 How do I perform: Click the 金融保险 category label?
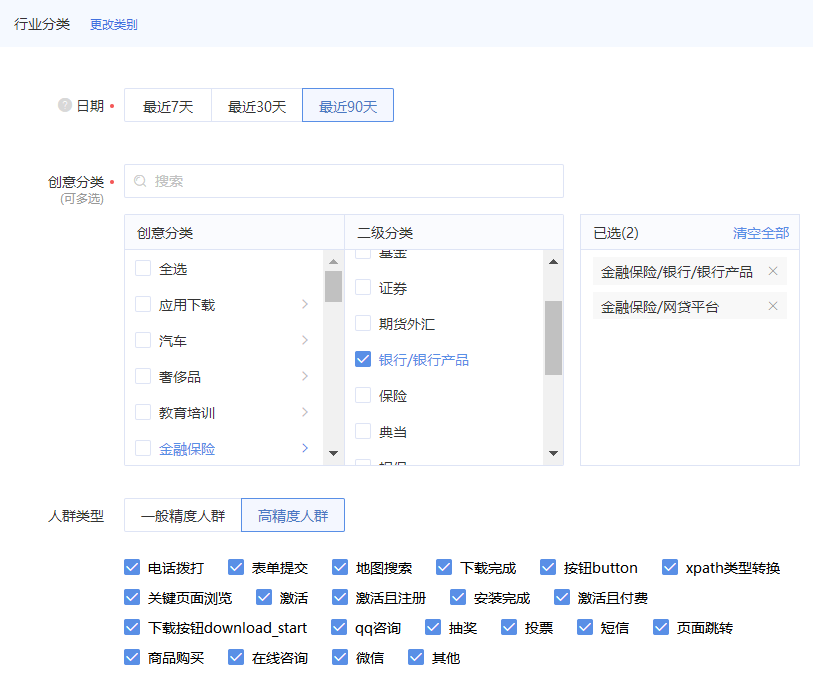point(187,449)
